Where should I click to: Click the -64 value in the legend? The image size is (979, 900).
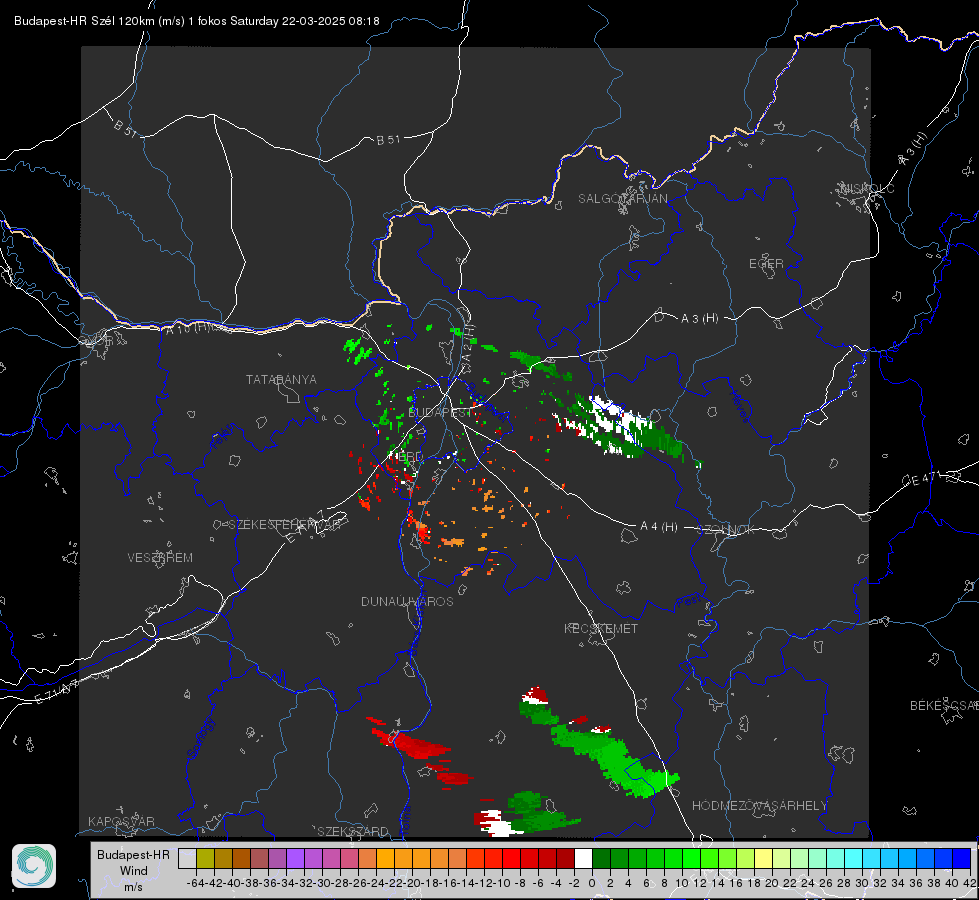coord(195,883)
